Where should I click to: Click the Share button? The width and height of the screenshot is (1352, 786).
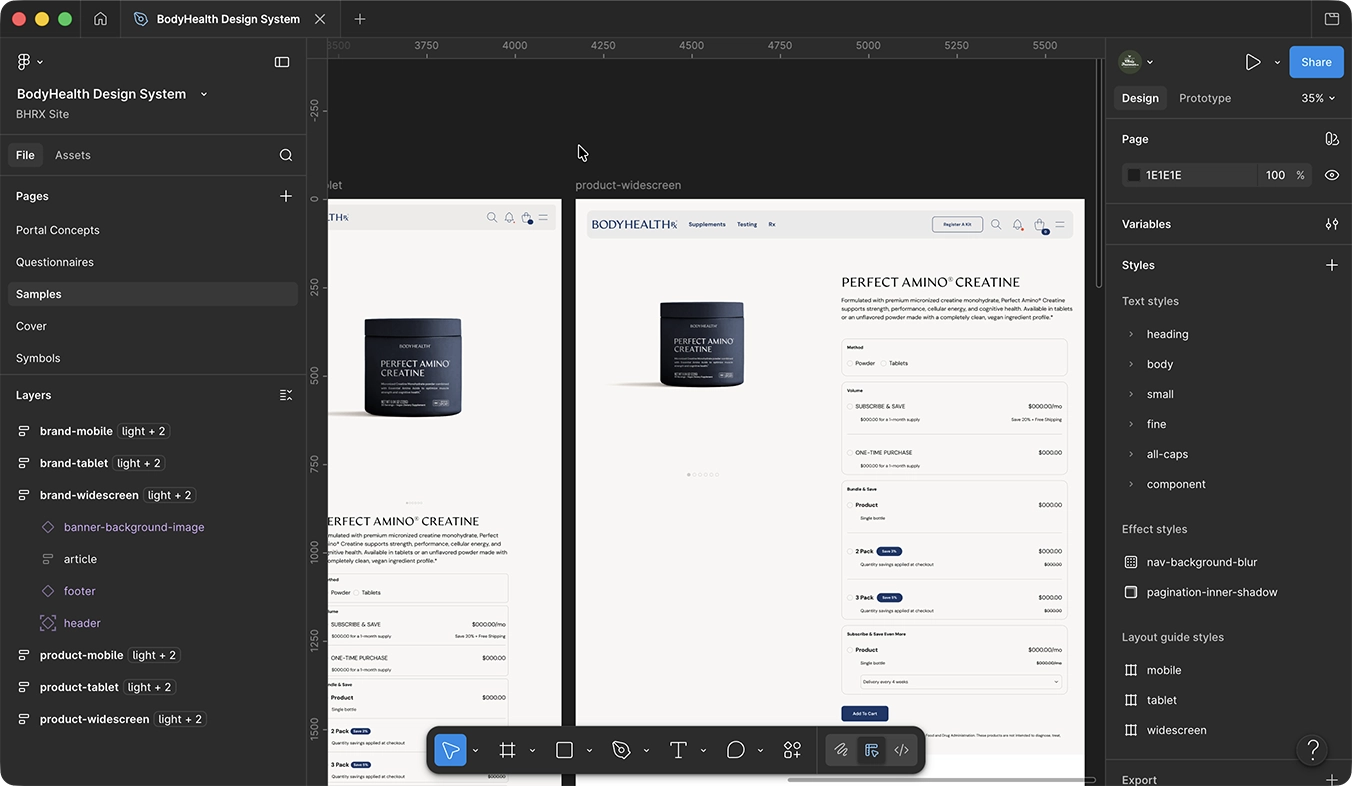tap(1316, 62)
